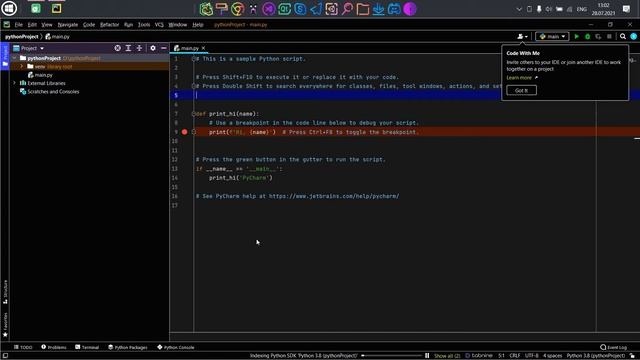The image size is (640, 360).
Task: Open Windows Start menu
Action: pos(9,9)
